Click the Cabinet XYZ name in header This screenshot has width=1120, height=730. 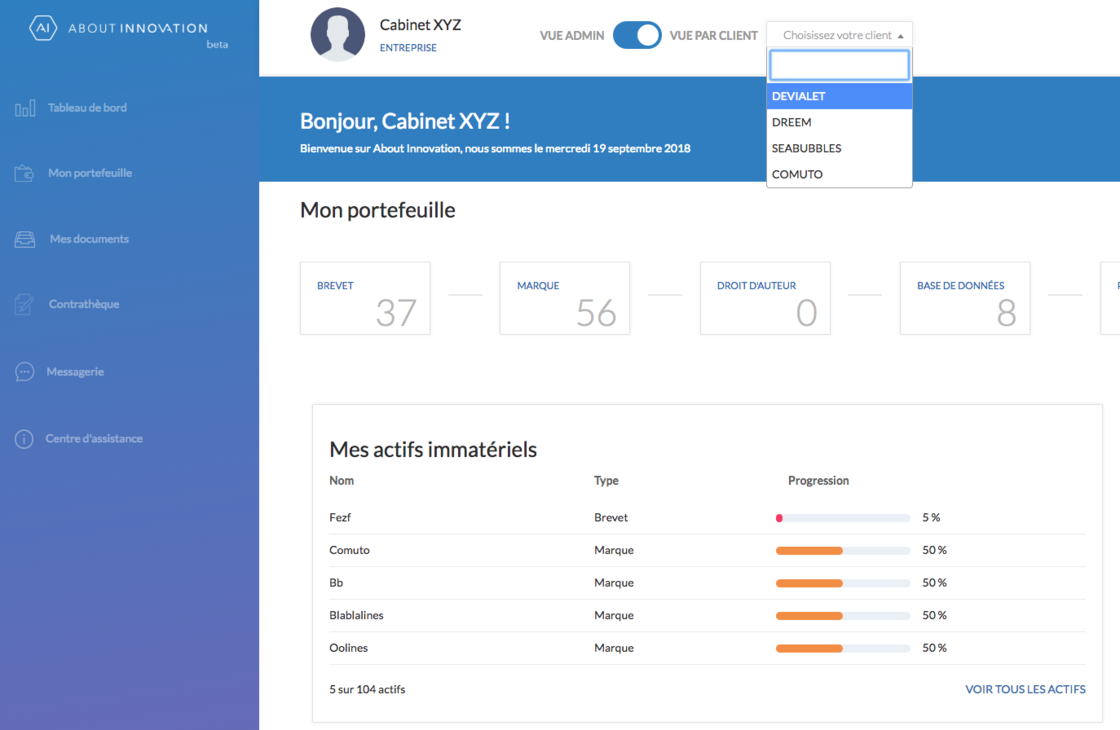(x=420, y=25)
